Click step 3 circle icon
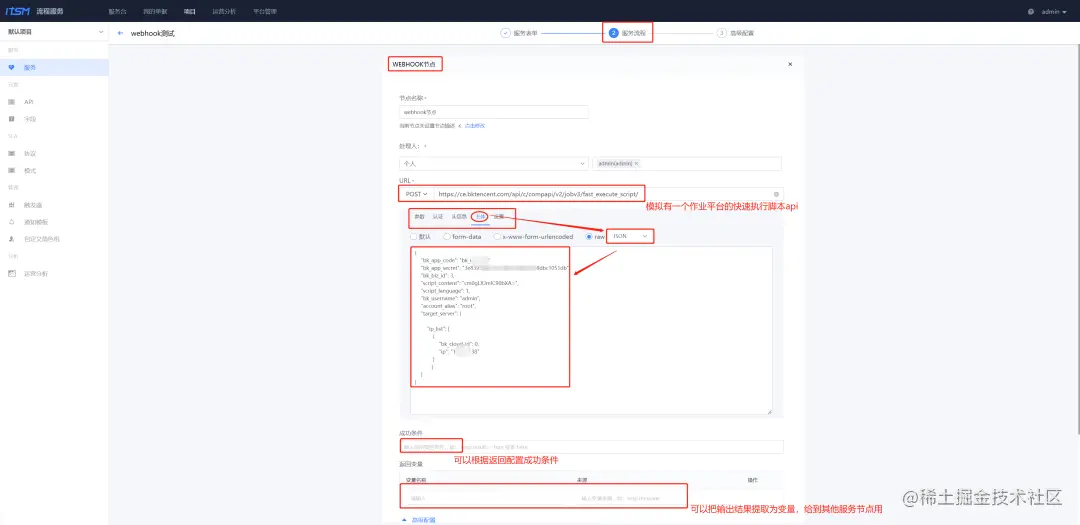Screen dimensions: 1080x525 click(721, 33)
